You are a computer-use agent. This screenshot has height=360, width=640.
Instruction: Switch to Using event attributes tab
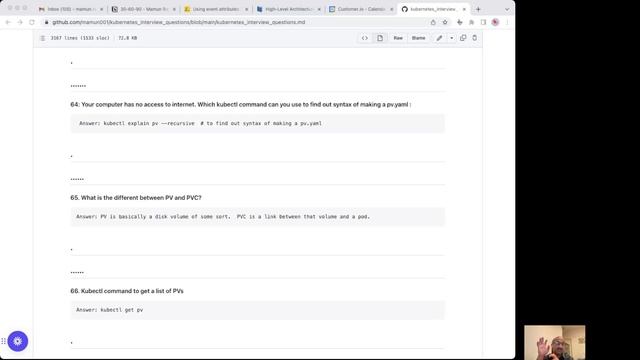click(216, 9)
